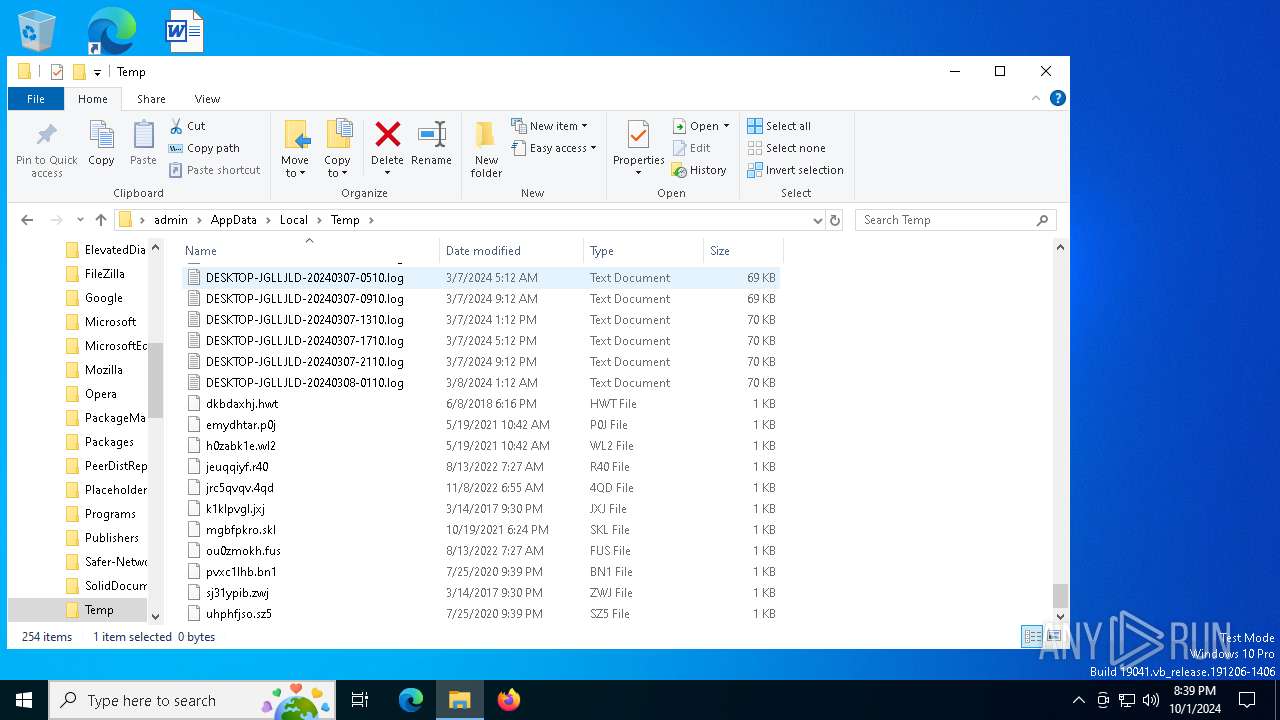Select the Mozilla folder in tree
This screenshot has height=720, width=1280.
[104, 370]
